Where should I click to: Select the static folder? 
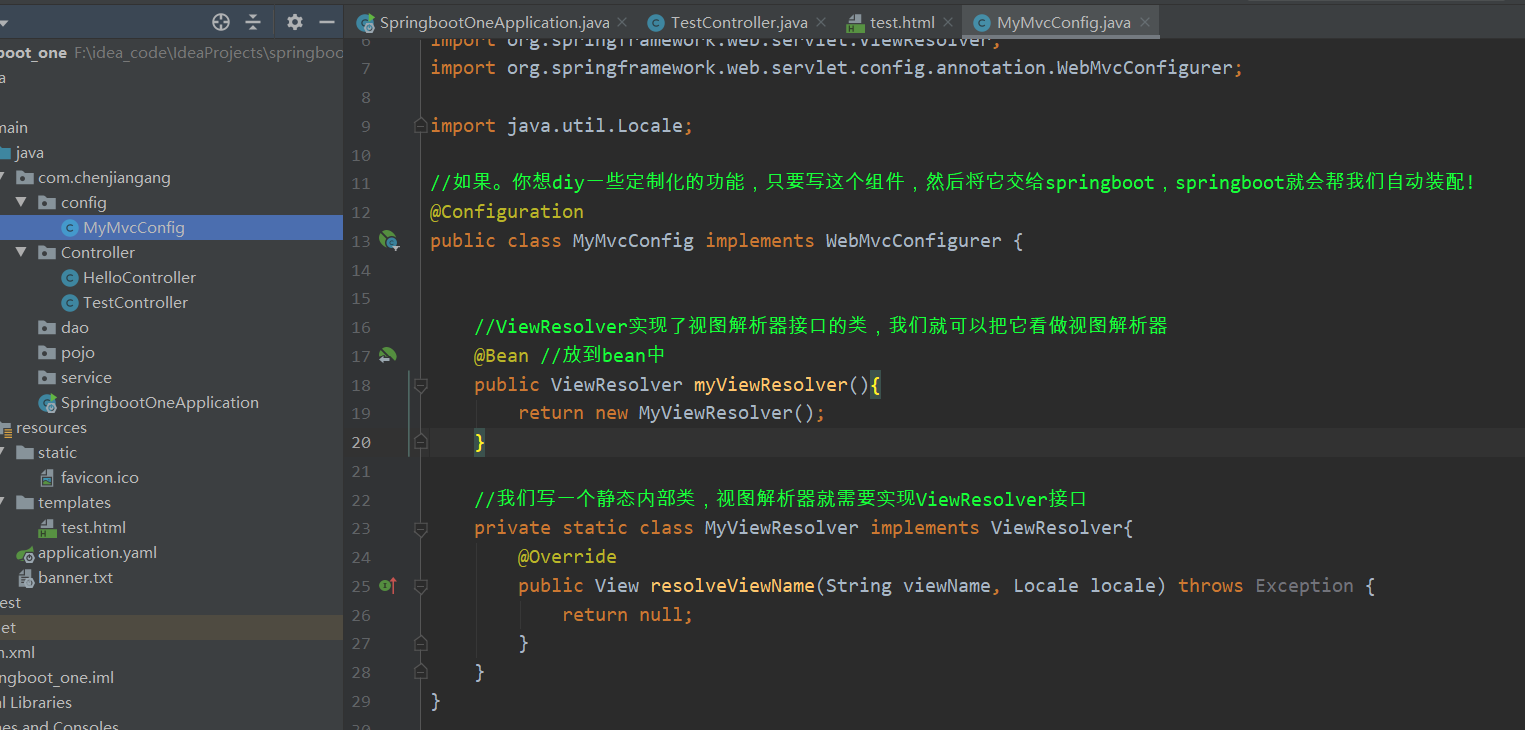(x=57, y=452)
